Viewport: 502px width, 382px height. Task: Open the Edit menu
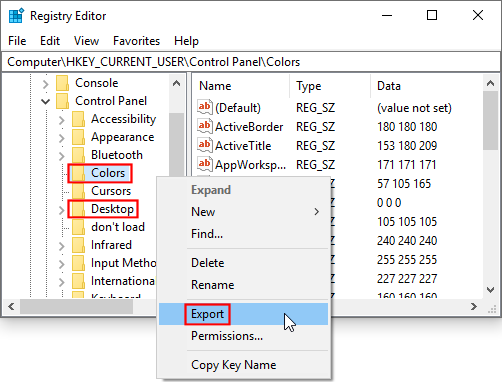coord(50,41)
